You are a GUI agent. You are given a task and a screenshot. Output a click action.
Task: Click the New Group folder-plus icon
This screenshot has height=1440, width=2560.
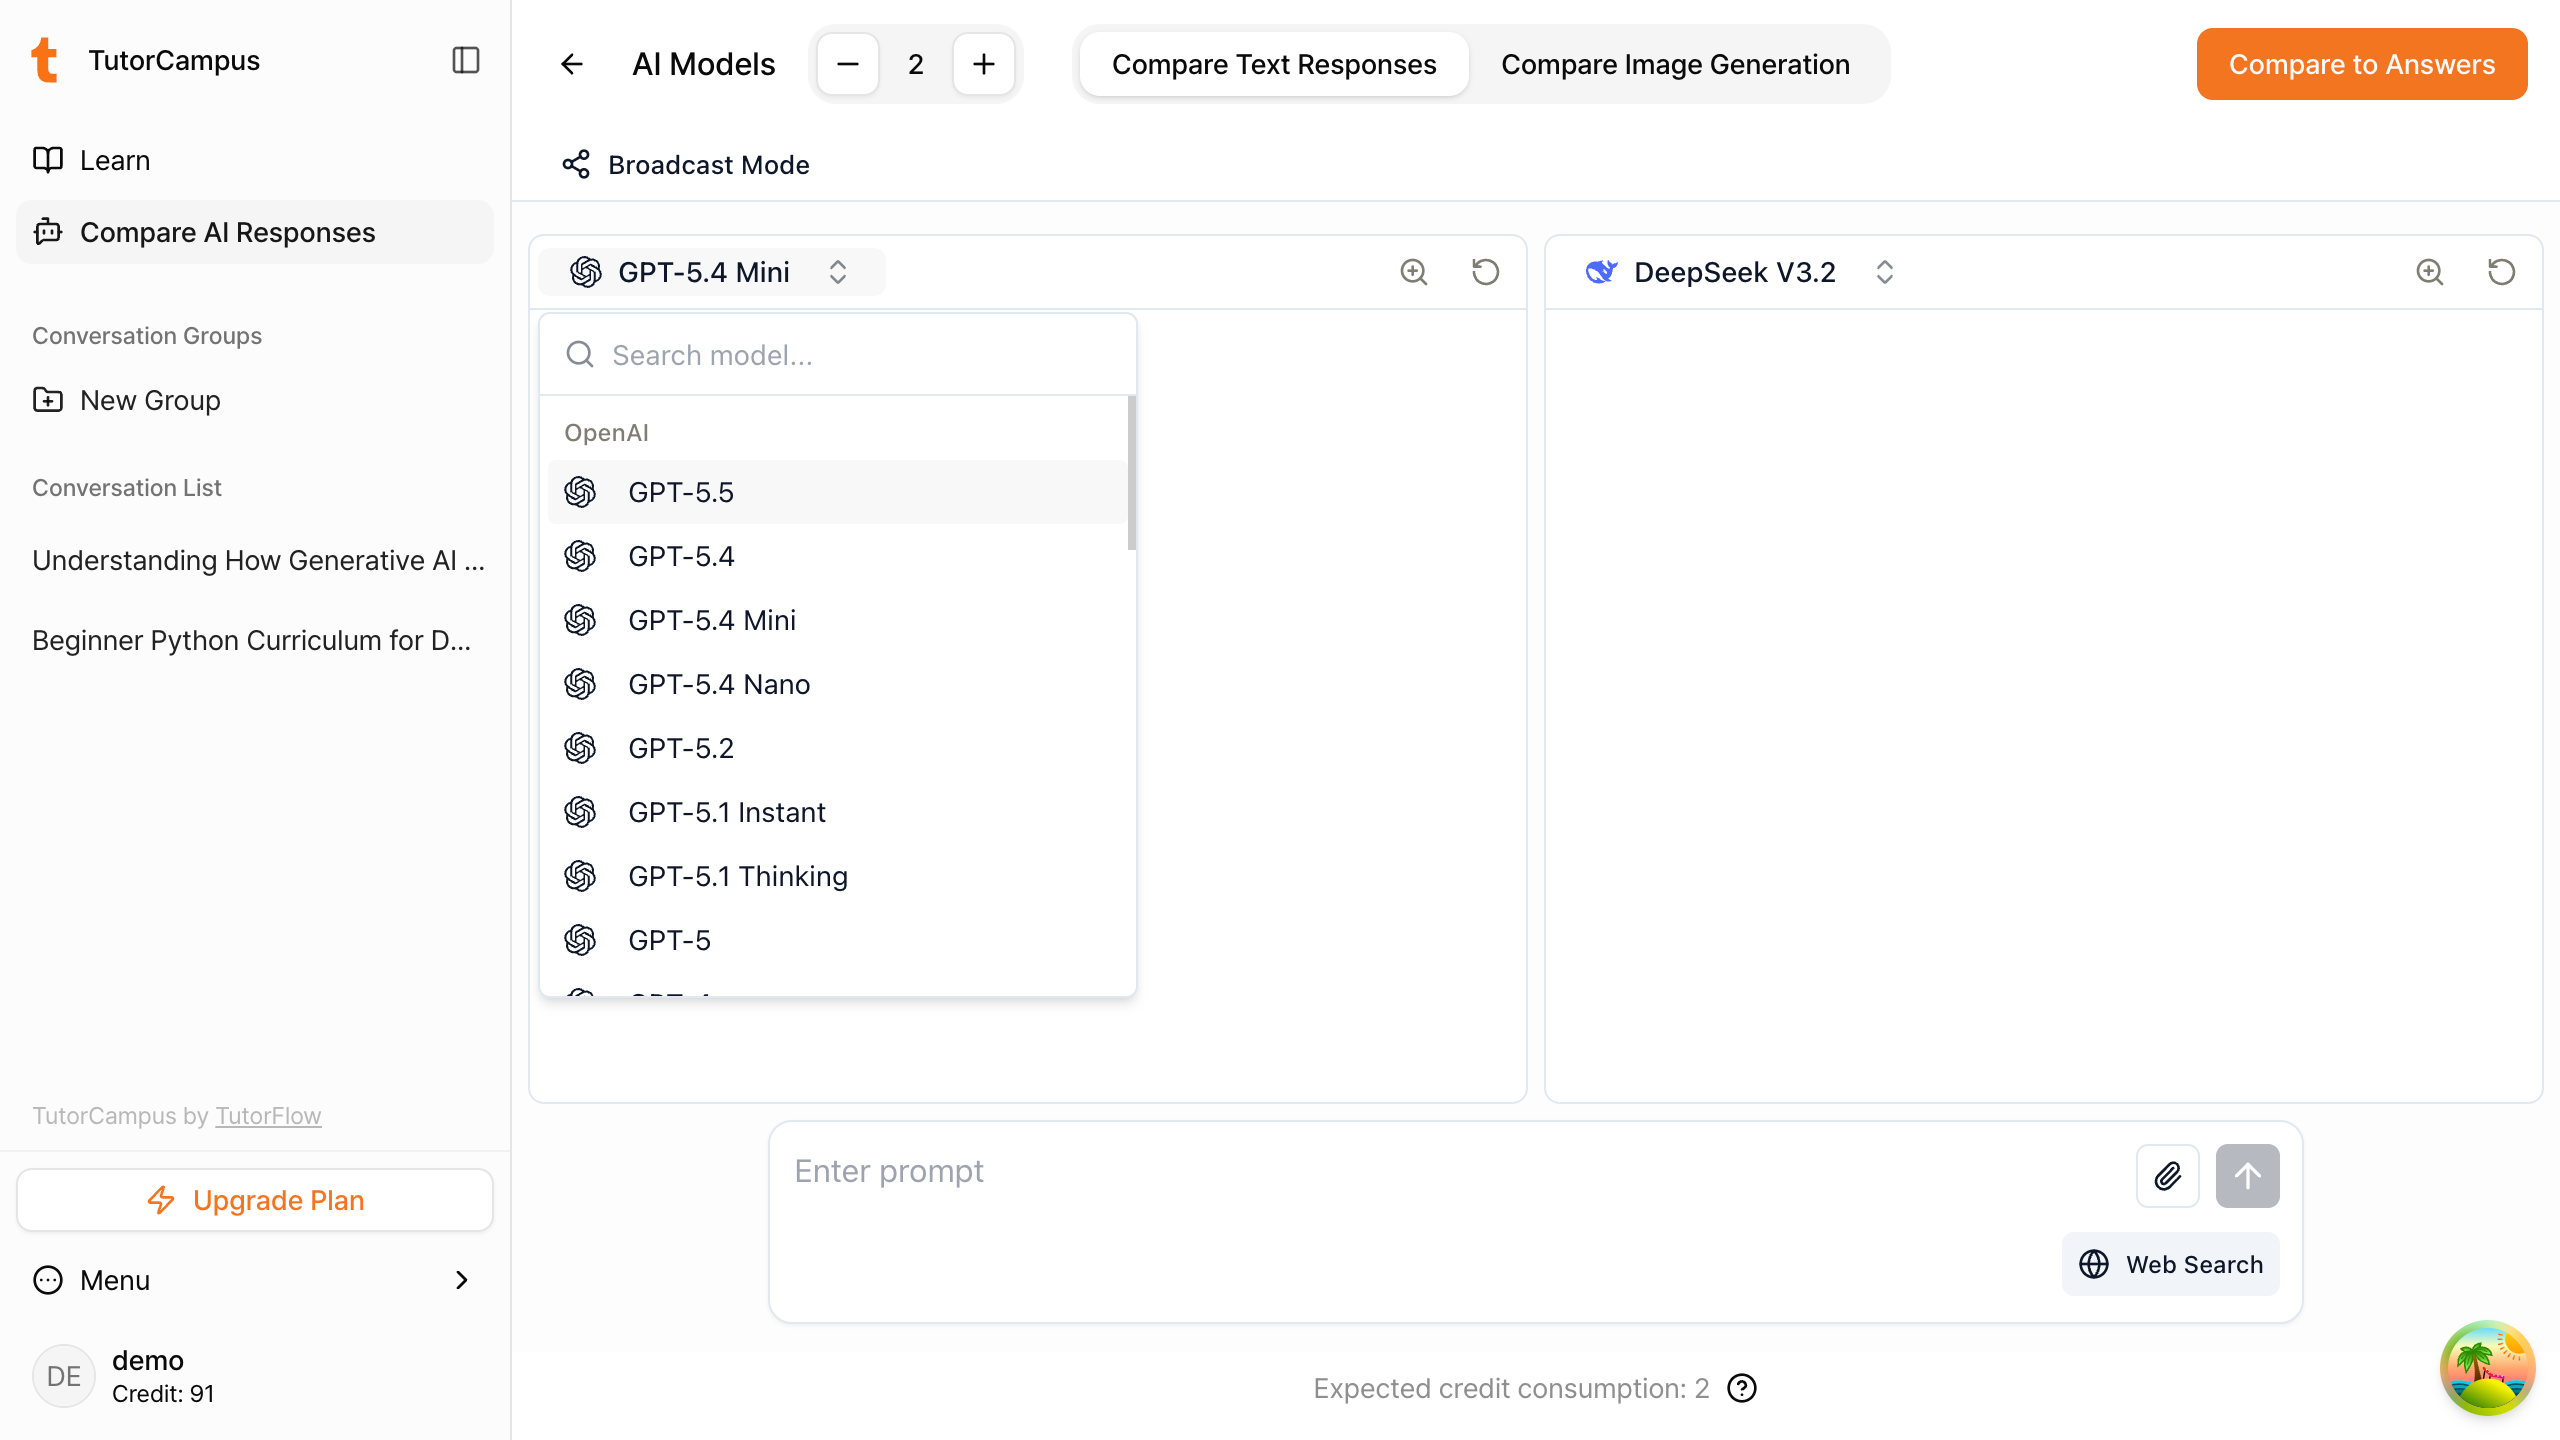pyautogui.click(x=48, y=400)
